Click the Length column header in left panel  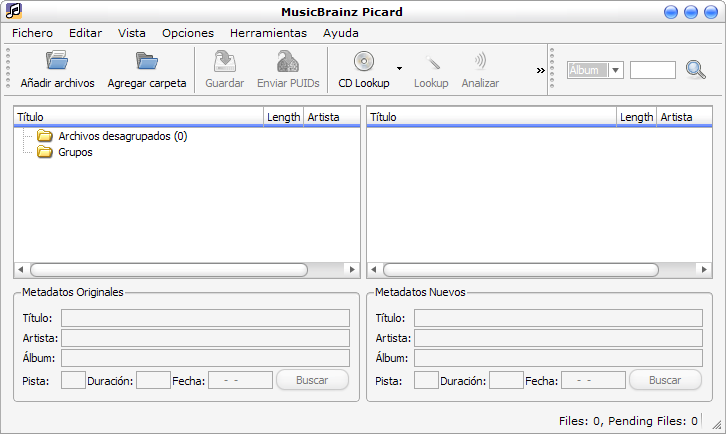[283, 117]
